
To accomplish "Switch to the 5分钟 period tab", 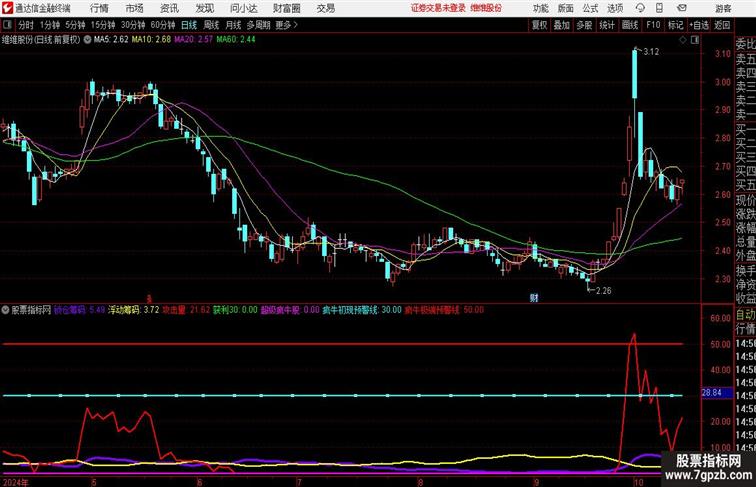I will pos(75,25).
